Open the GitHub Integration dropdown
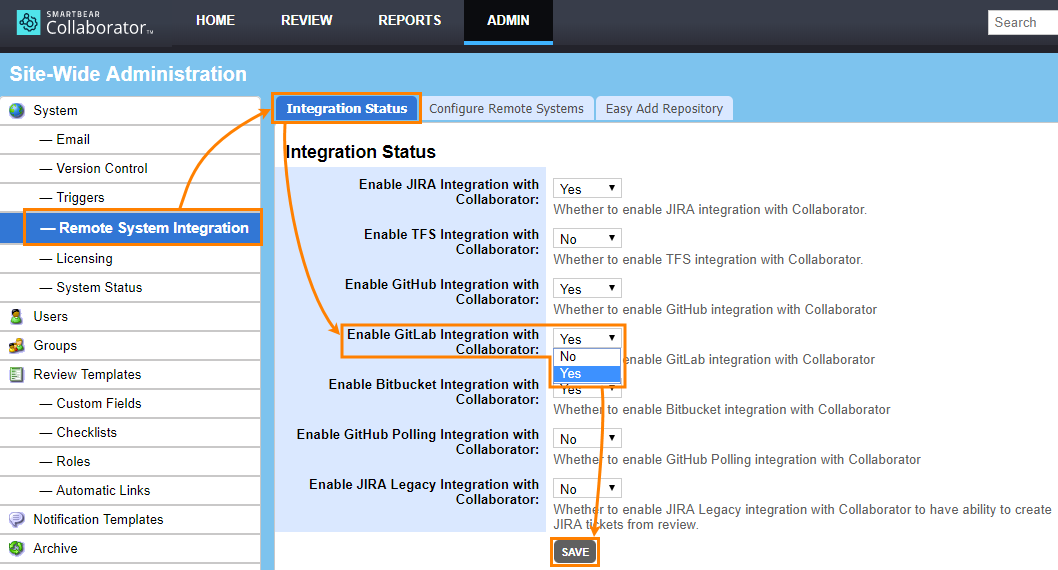Viewport: 1058px width, 570px height. click(x=587, y=289)
